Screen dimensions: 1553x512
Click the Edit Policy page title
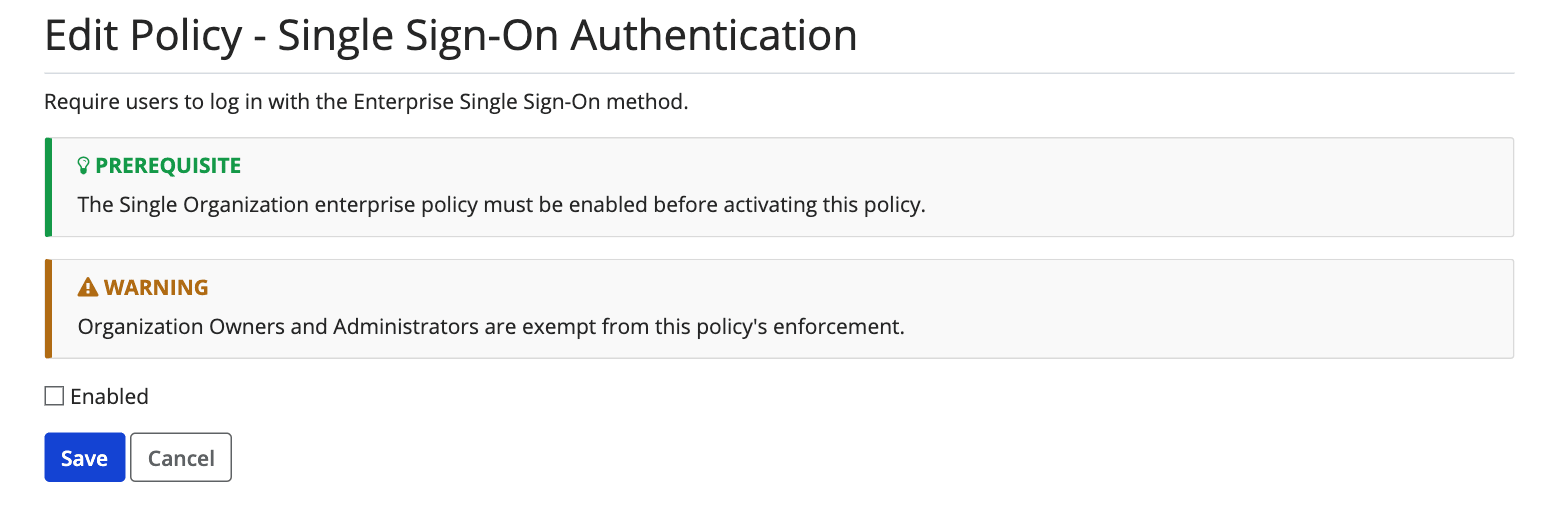click(451, 35)
